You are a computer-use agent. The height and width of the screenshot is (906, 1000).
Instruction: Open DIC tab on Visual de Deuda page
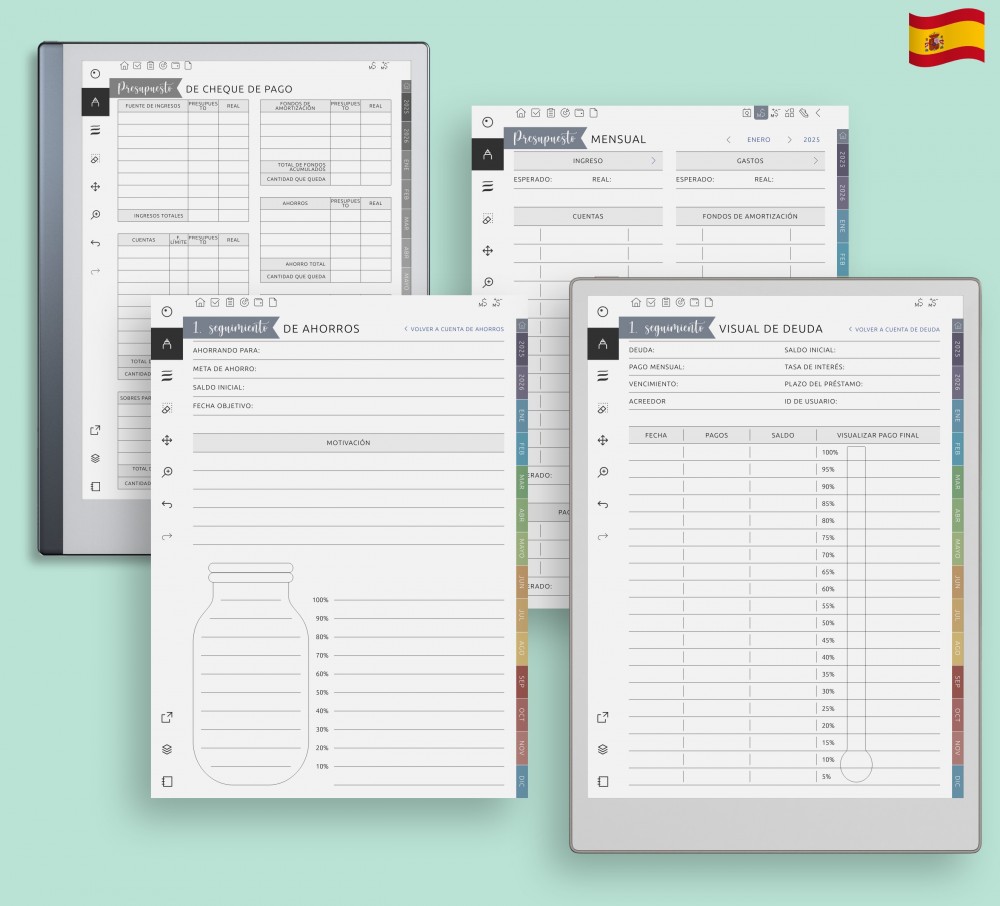click(957, 781)
